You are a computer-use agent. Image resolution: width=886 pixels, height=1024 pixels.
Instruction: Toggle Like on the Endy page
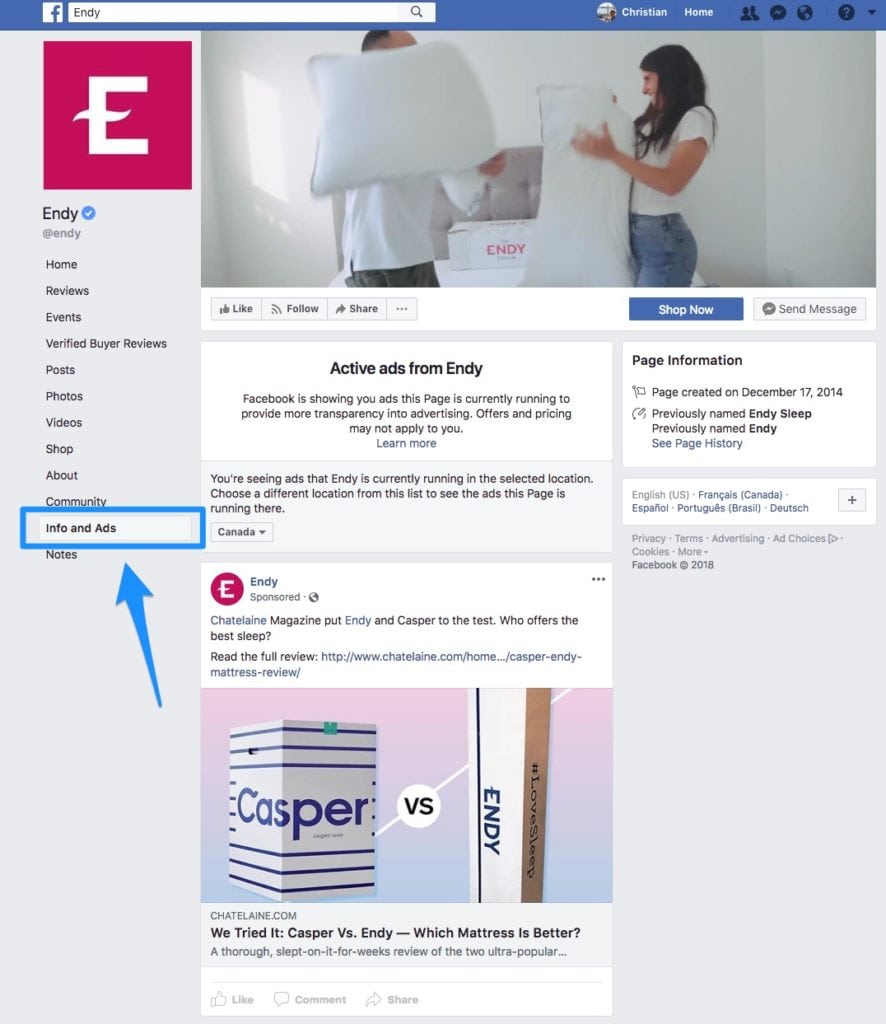pyautogui.click(x=236, y=309)
